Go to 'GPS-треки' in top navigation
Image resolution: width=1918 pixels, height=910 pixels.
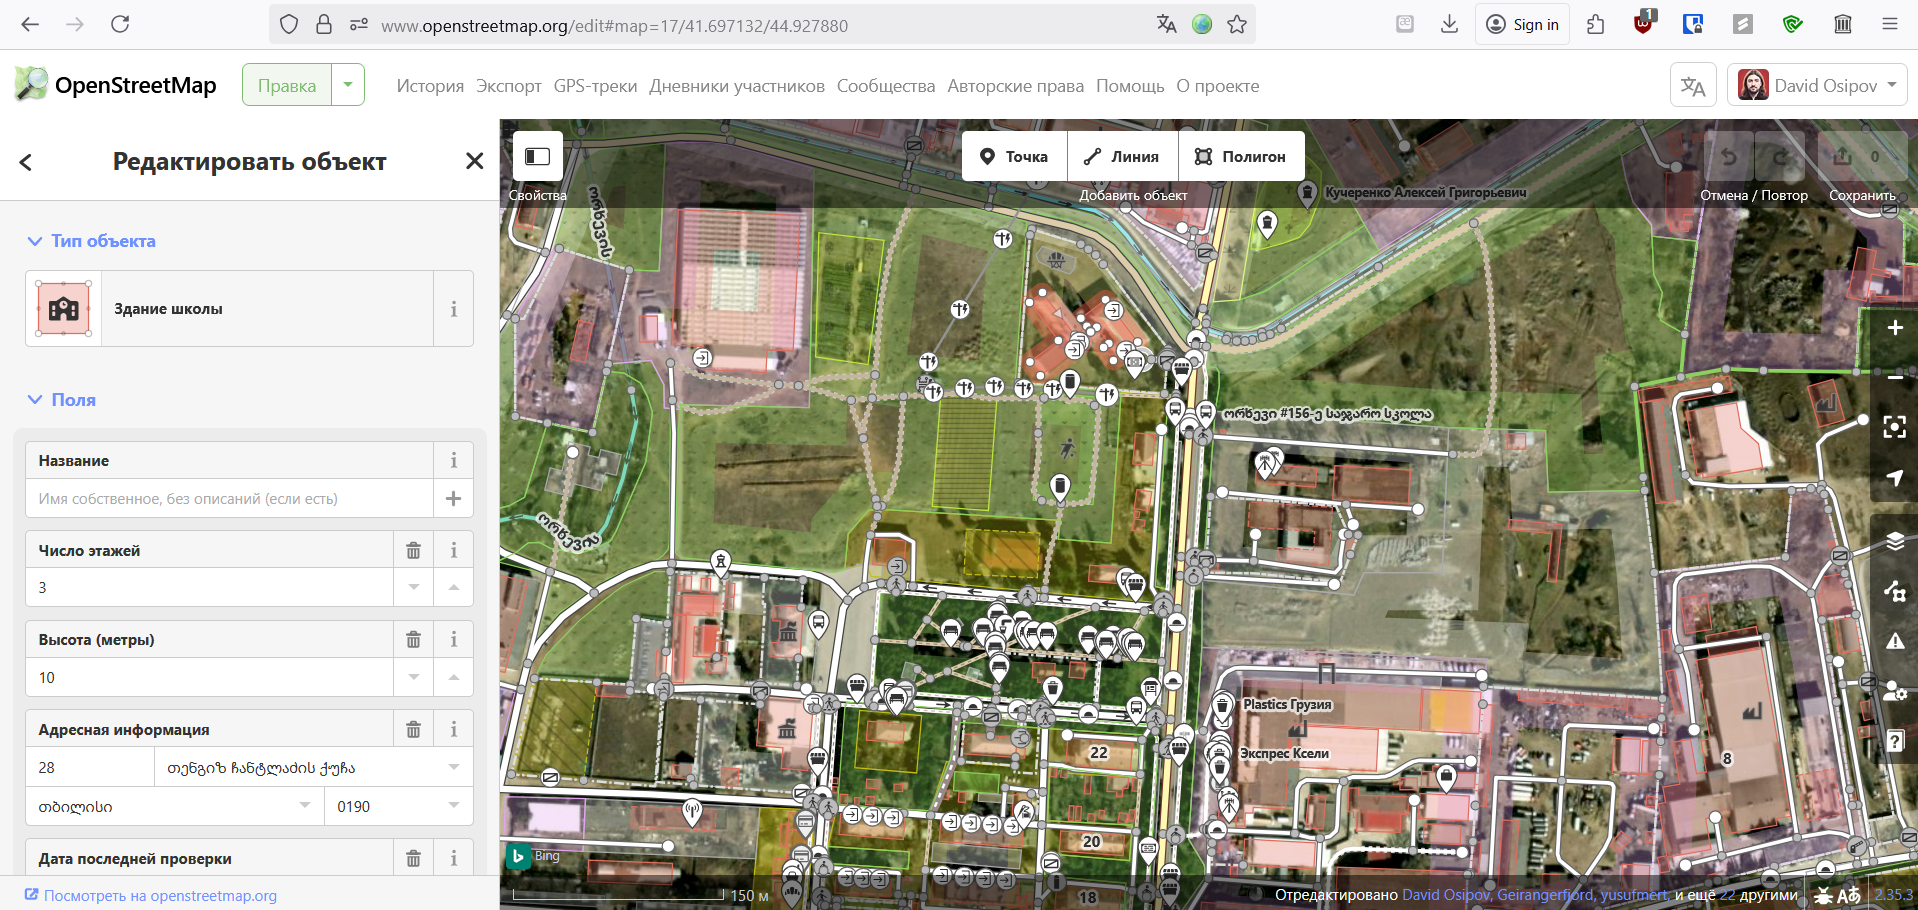click(595, 86)
